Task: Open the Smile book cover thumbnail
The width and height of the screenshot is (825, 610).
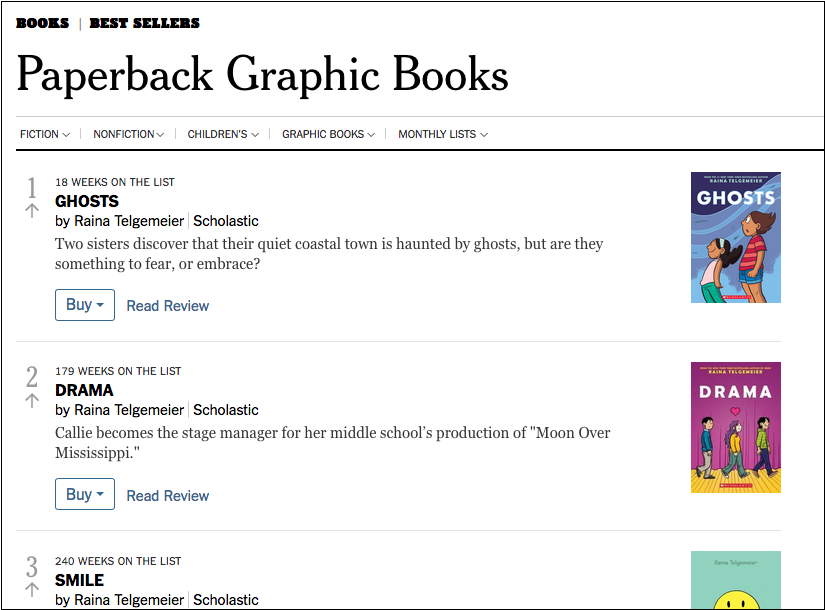Action: [735, 580]
